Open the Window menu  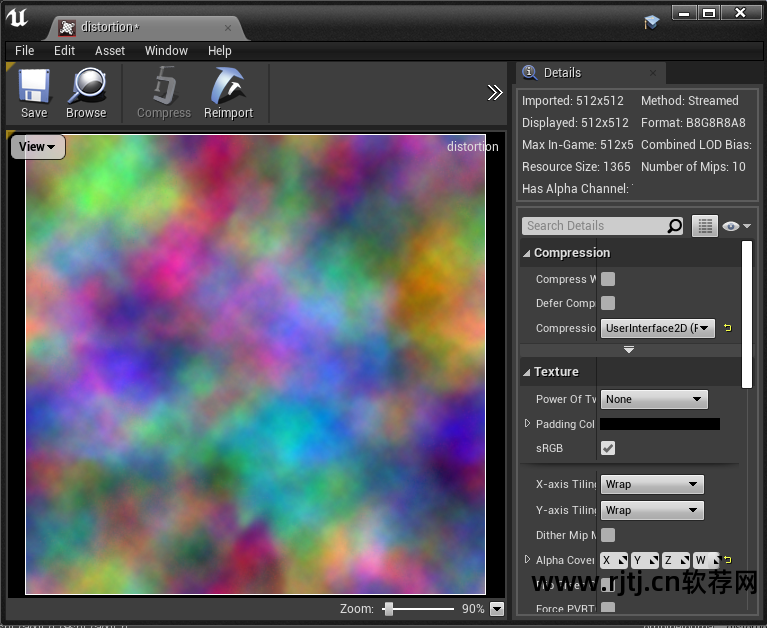tap(166, 51)
